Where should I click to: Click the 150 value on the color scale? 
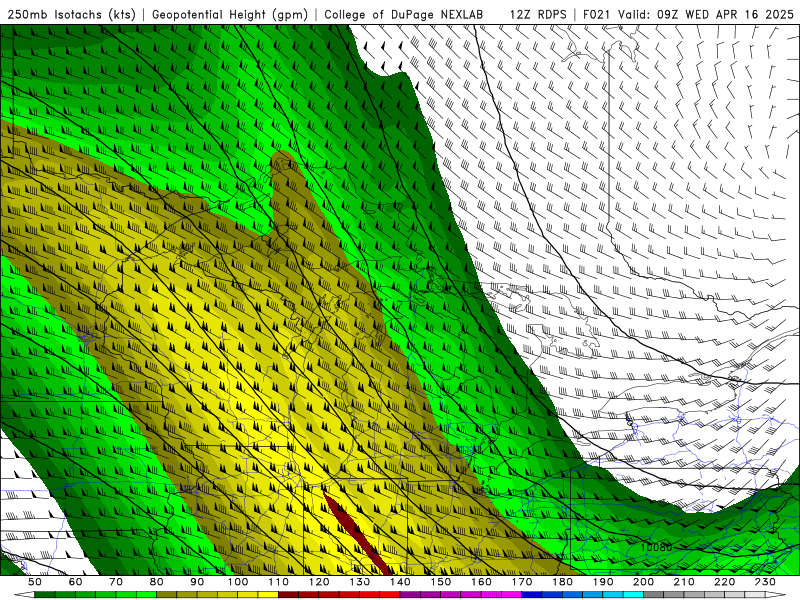(x=441, y=582)
